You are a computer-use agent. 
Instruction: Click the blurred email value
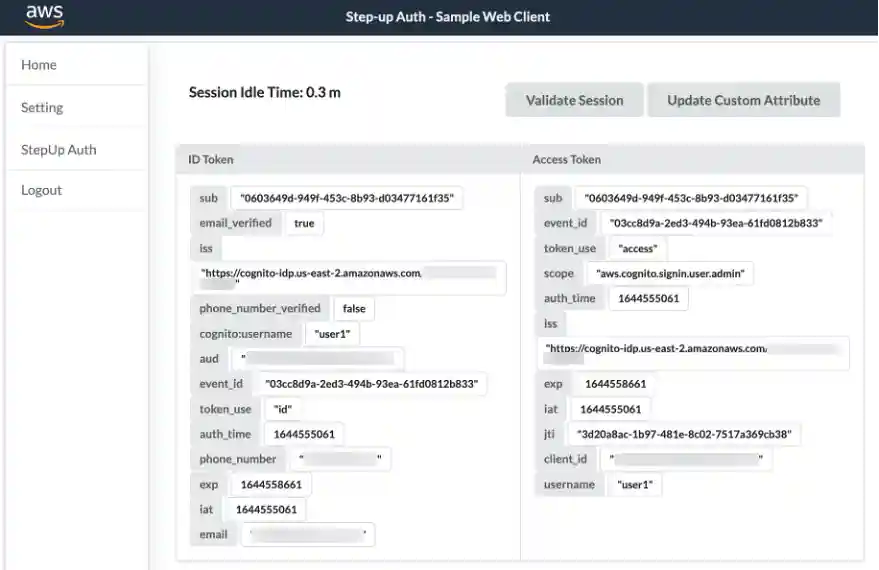click(308, 535)
